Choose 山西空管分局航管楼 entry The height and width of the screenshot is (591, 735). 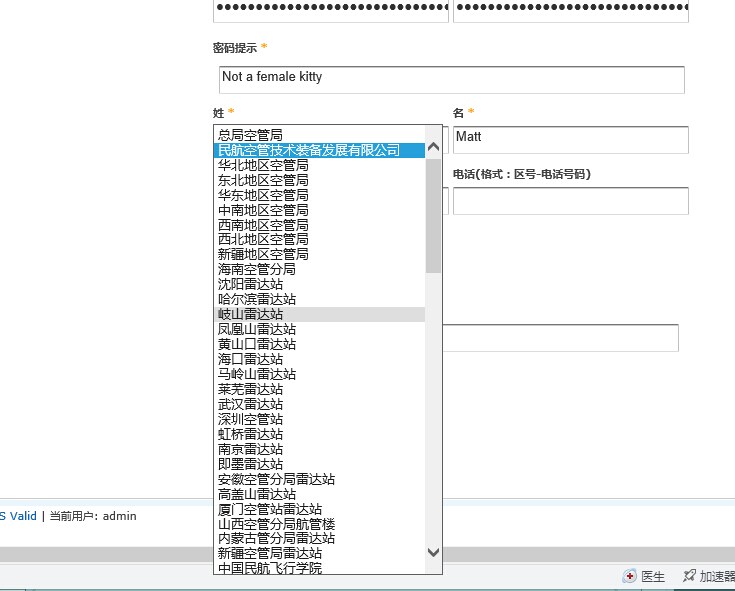pyautogui.click(x=319, y=524)
